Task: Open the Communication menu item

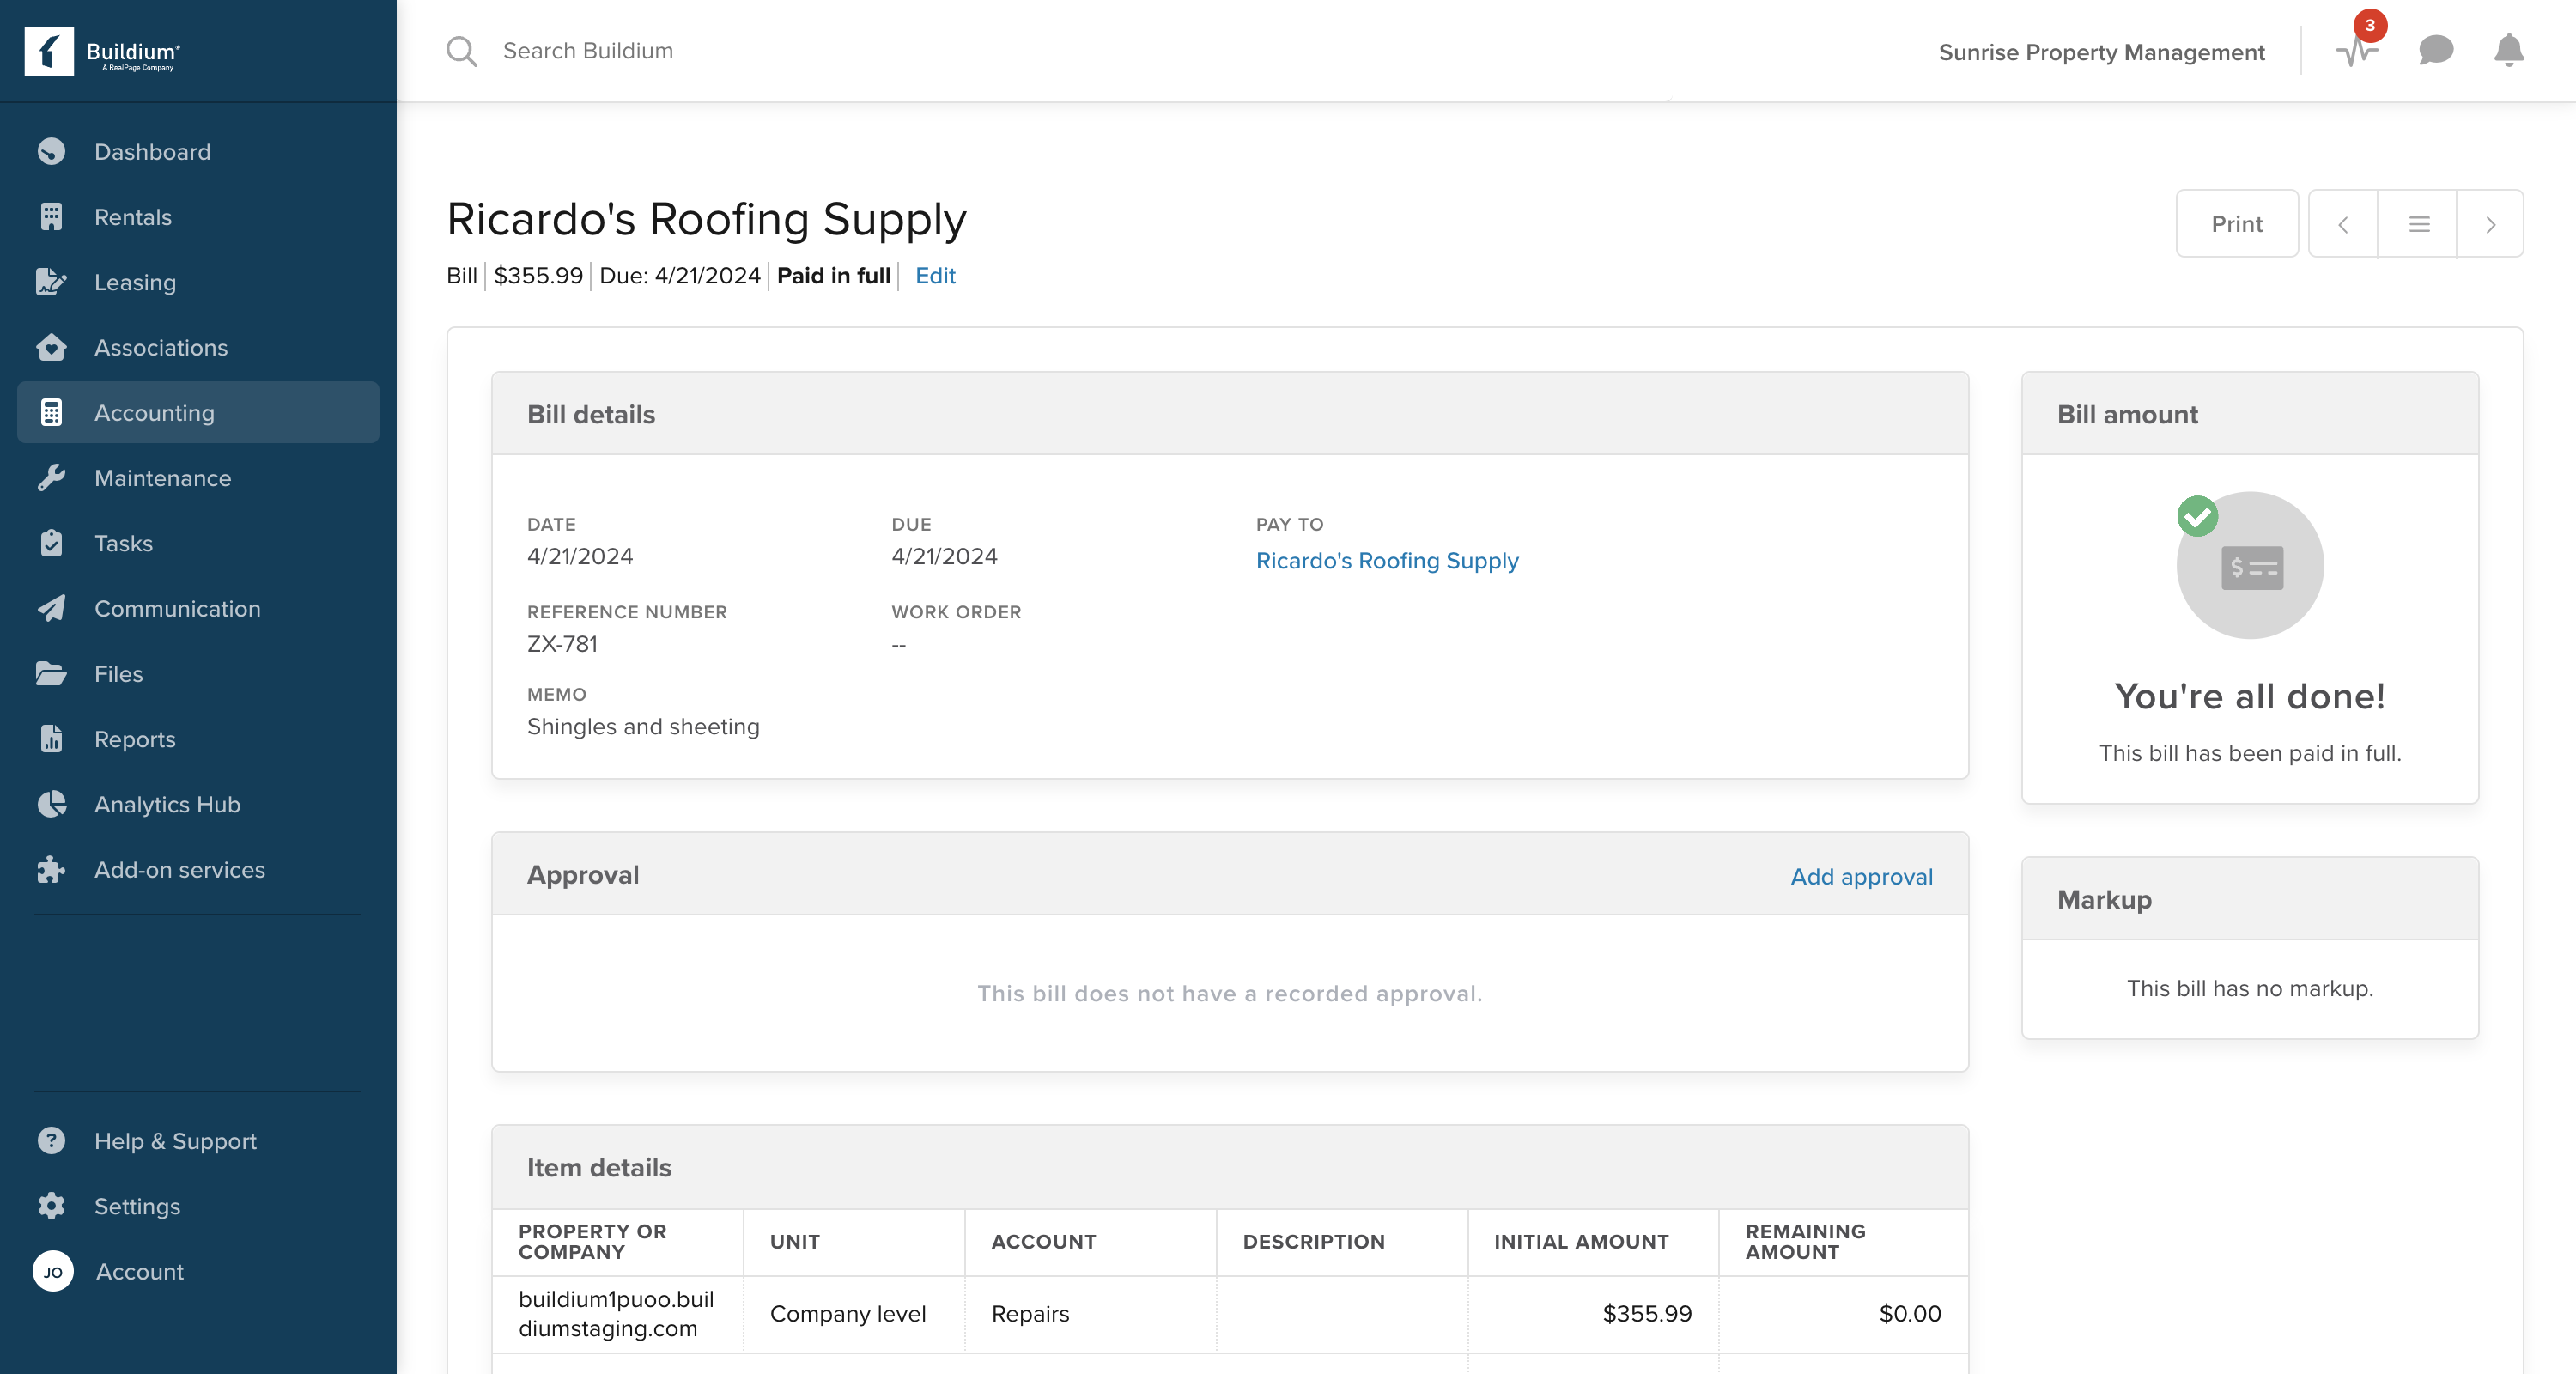Action: point(198,608)
